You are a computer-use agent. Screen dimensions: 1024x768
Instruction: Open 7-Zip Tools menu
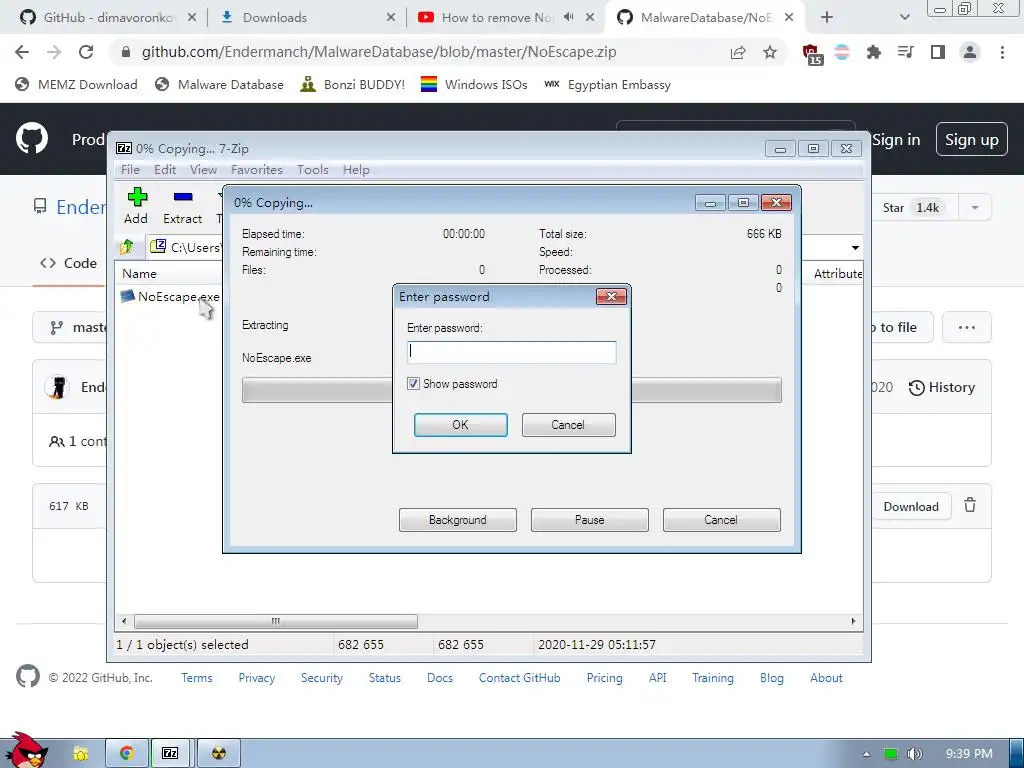pos(313,170)
